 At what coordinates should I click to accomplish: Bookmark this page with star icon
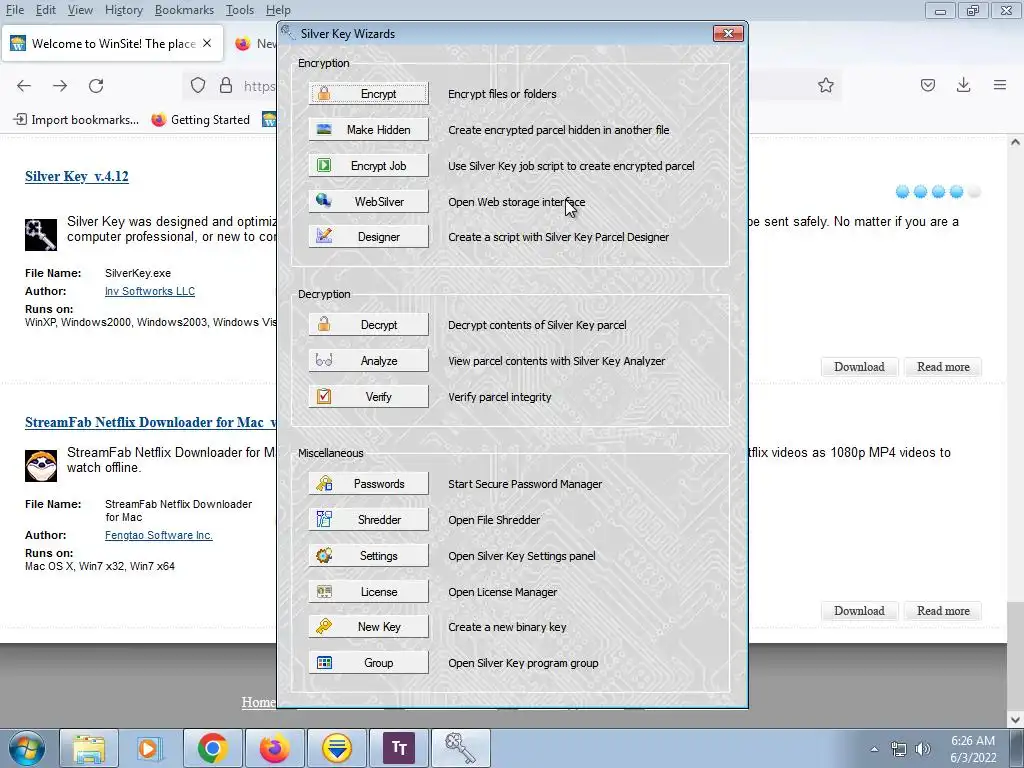(x=825, y=86)
